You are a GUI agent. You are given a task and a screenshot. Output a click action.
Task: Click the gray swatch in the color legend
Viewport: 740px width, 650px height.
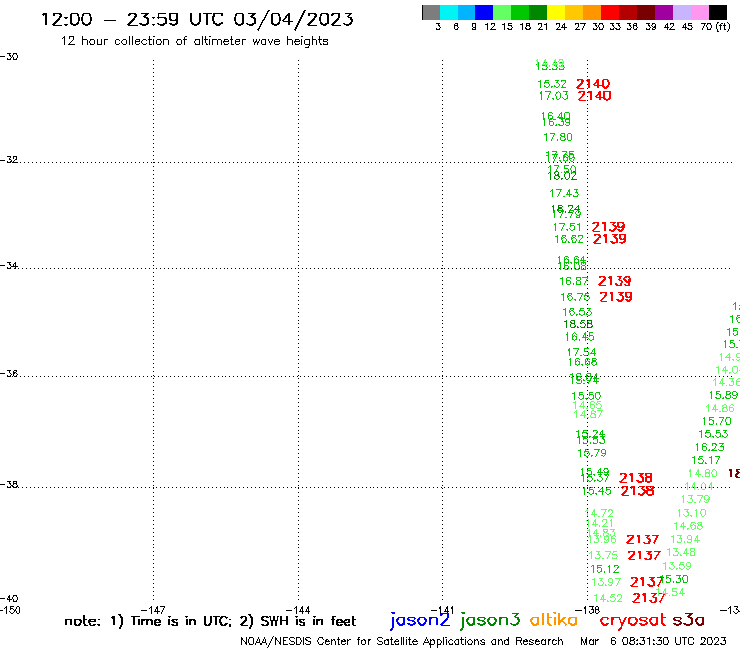point(431,12)
